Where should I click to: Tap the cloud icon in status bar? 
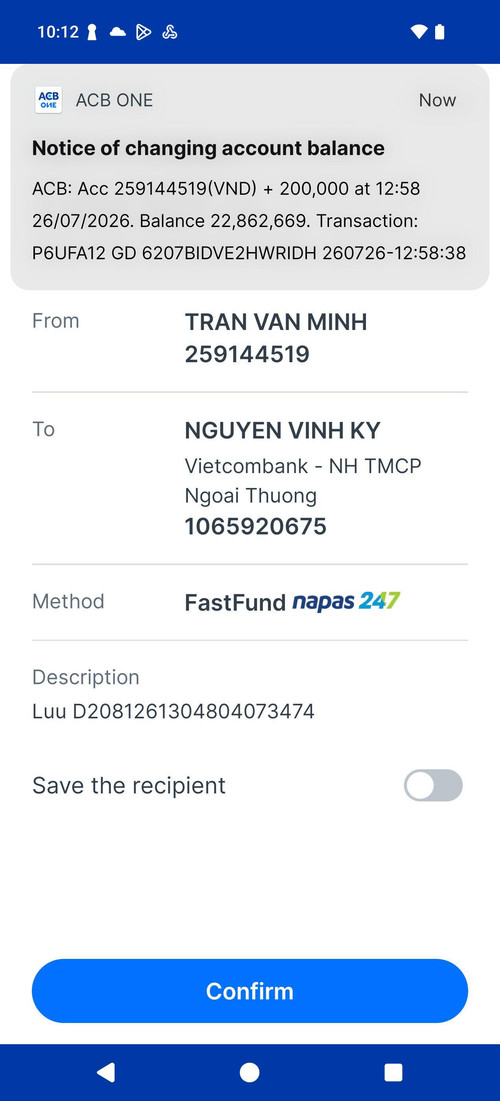tap(117, 32)
